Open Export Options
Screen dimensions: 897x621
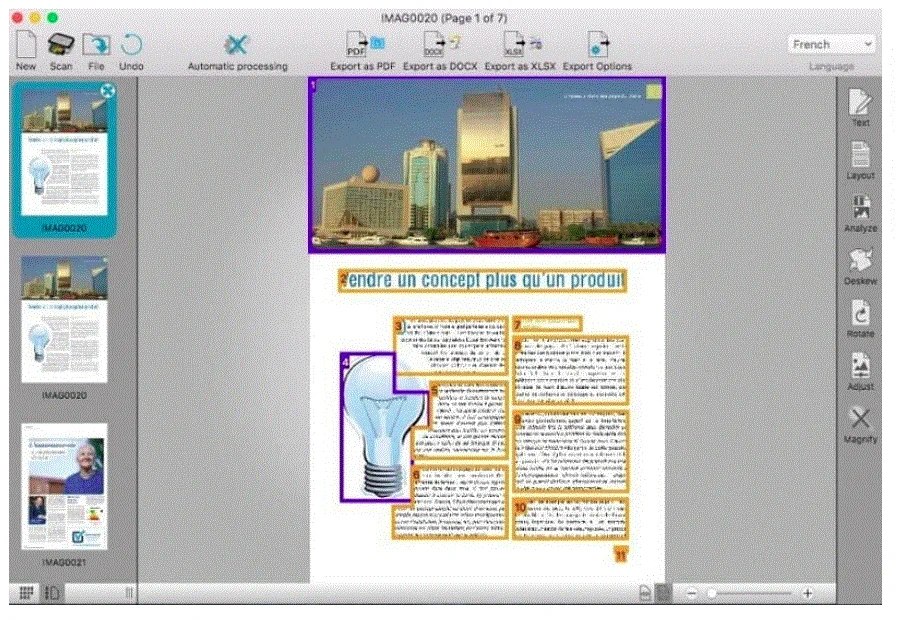[x=597, y=51]
